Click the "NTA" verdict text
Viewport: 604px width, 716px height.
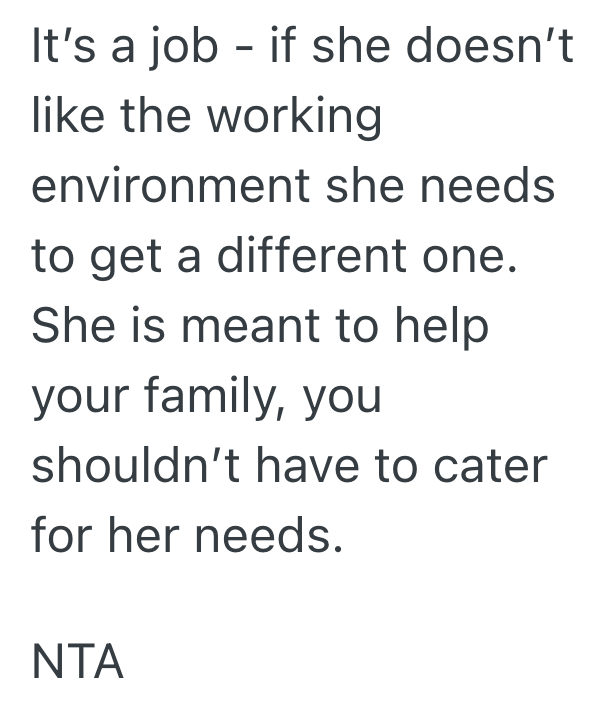point(78,662)
